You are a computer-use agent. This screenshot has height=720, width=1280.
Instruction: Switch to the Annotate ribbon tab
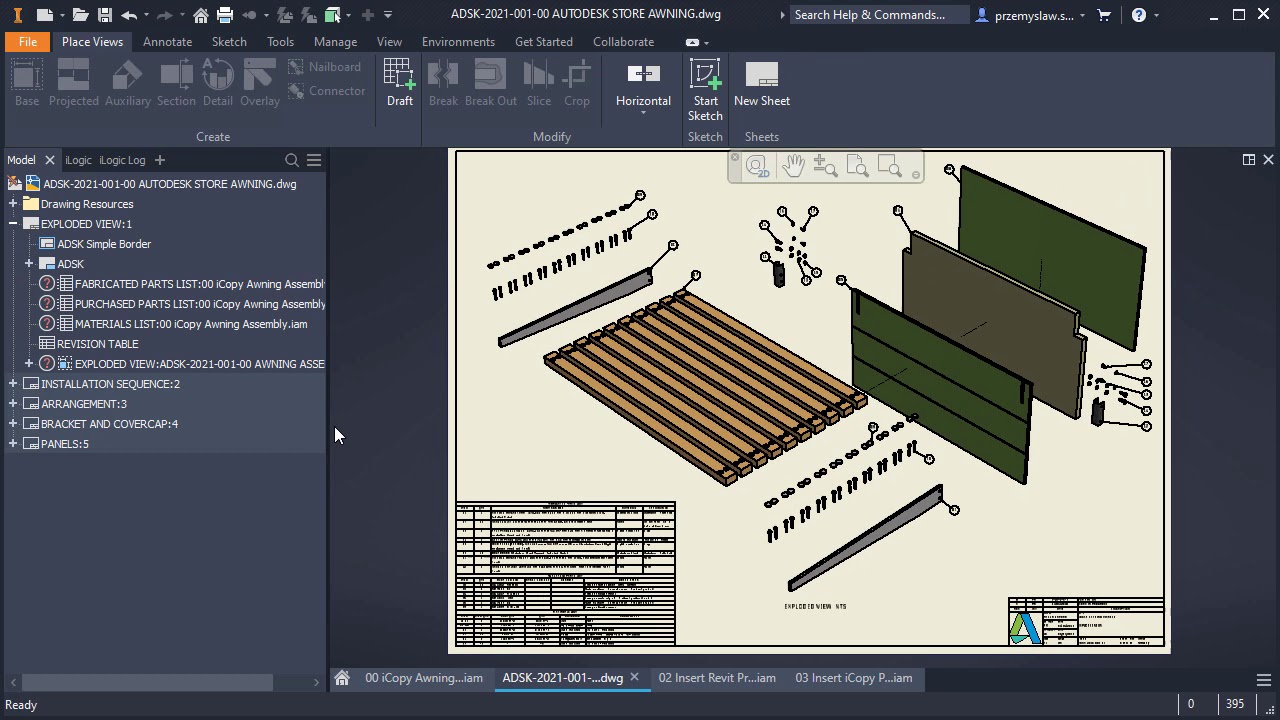167,42
